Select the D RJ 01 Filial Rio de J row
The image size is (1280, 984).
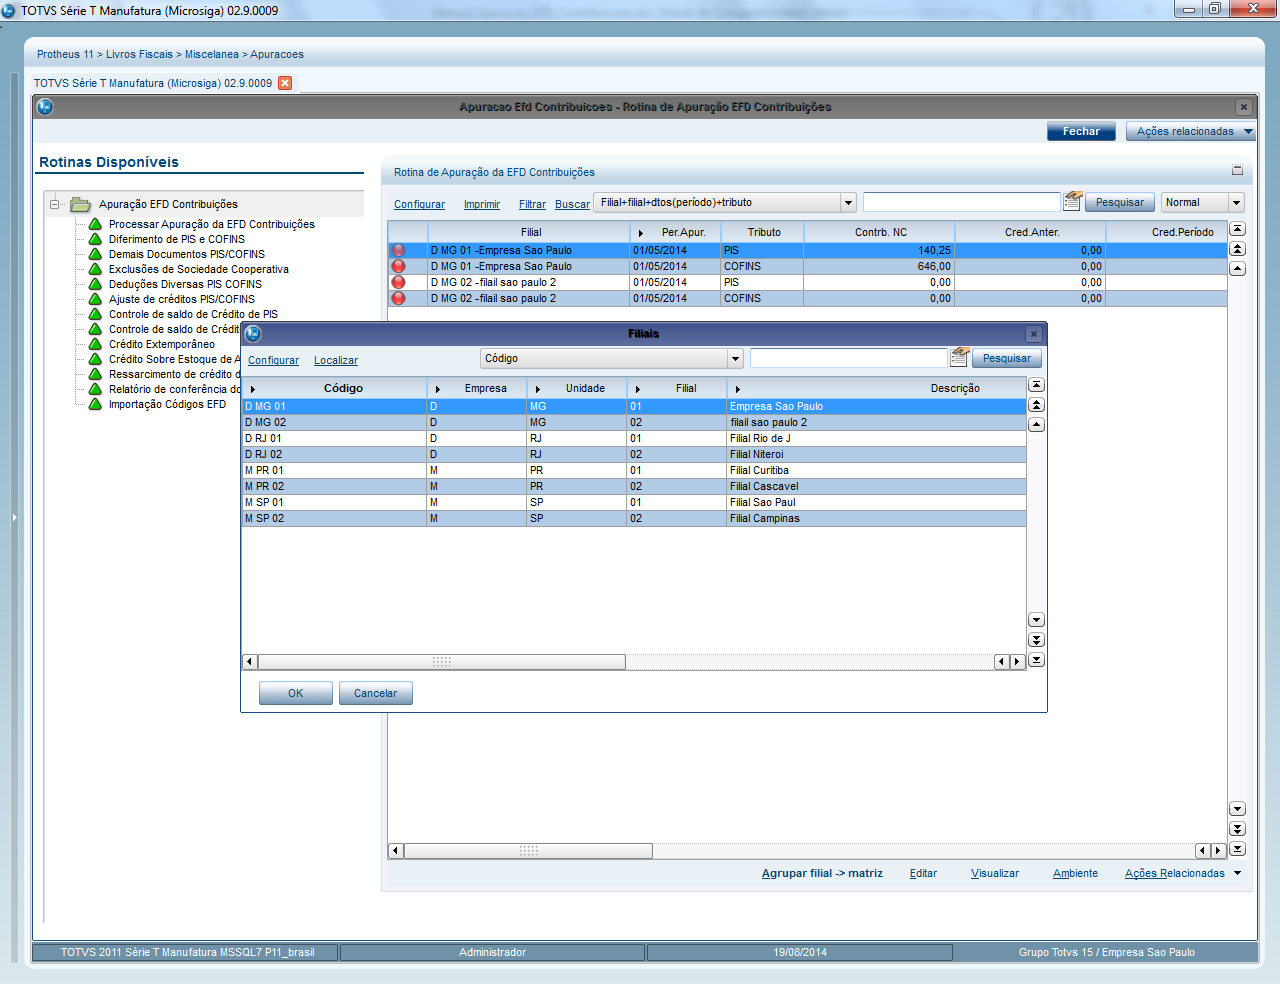[x=634, y=438]
